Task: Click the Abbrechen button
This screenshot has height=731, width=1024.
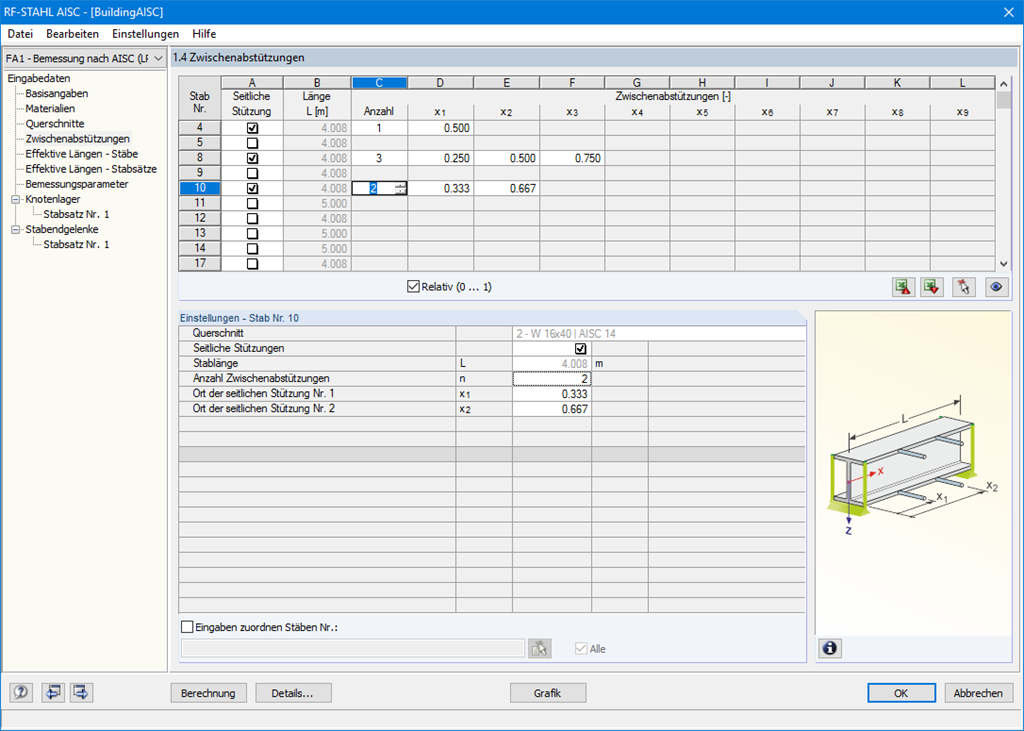Action: [978, 693]
